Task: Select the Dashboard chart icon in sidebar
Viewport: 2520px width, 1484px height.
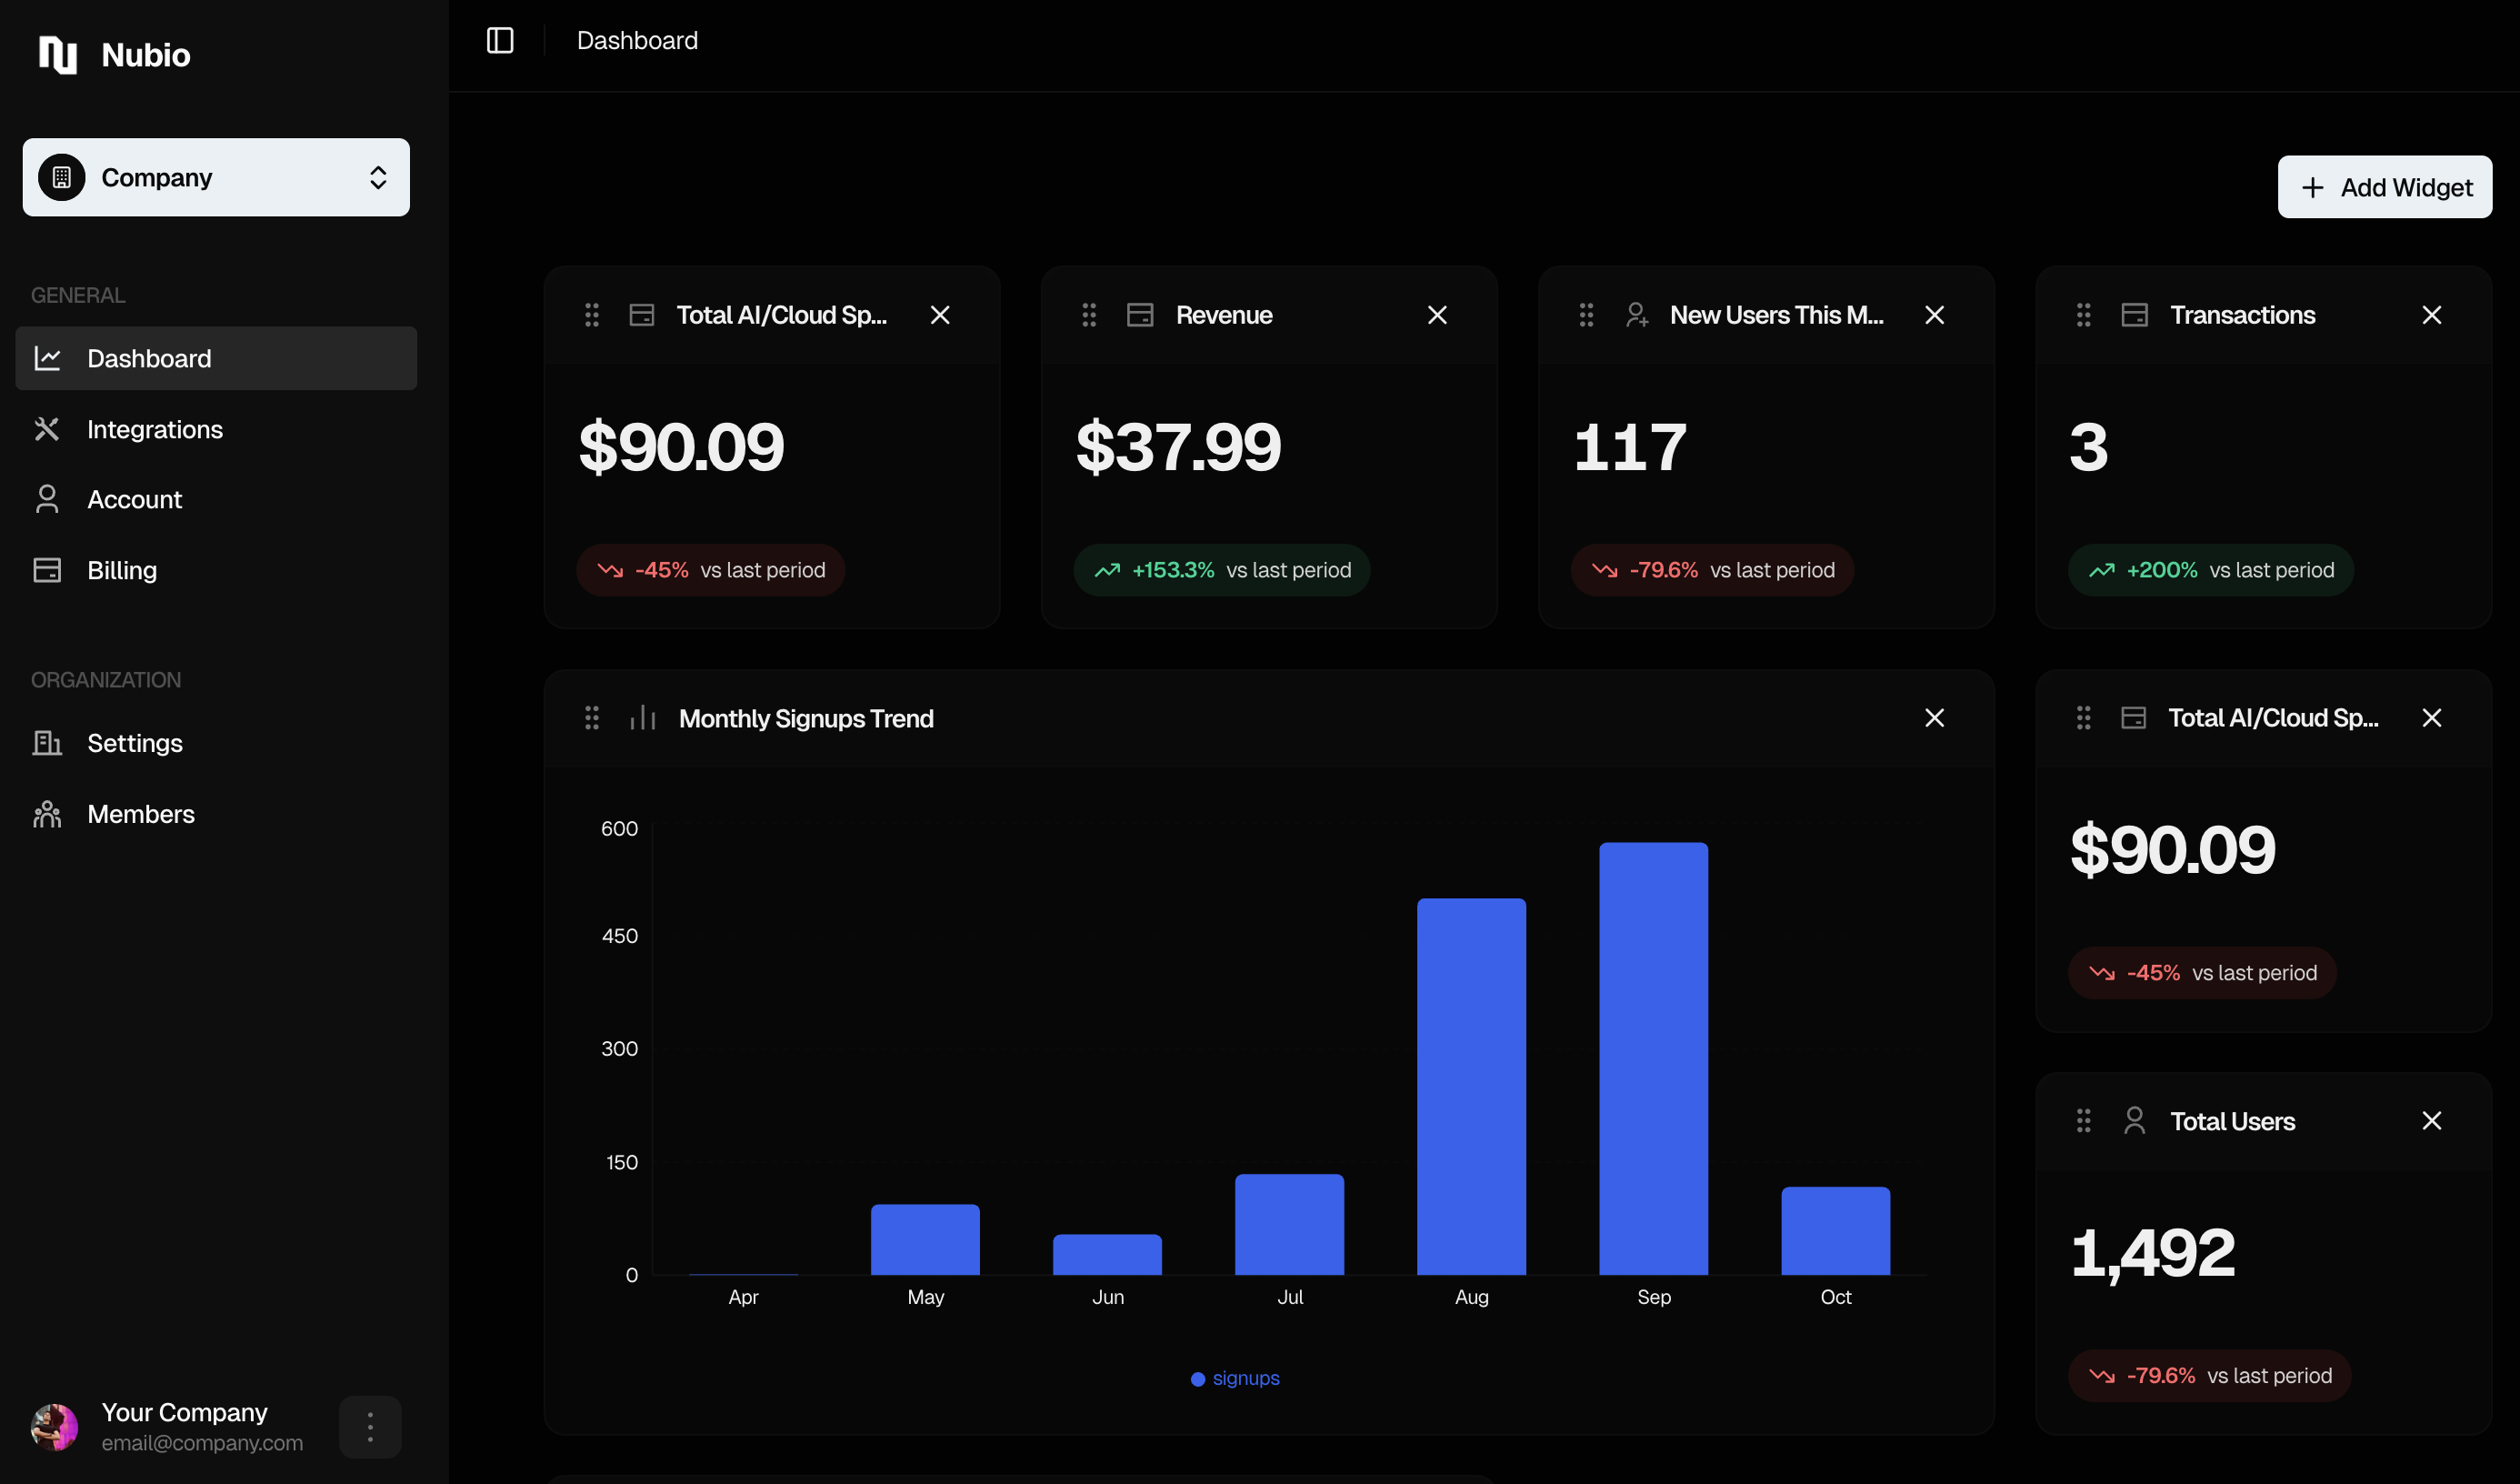Action: point(47,358)
